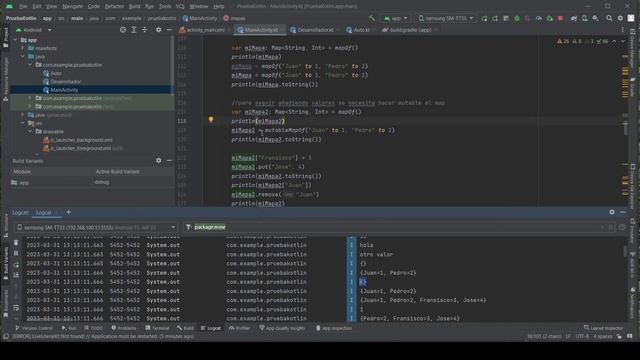640x360 pixels.
Task: Expand the manifests folder
Action: tap(23, 48)
